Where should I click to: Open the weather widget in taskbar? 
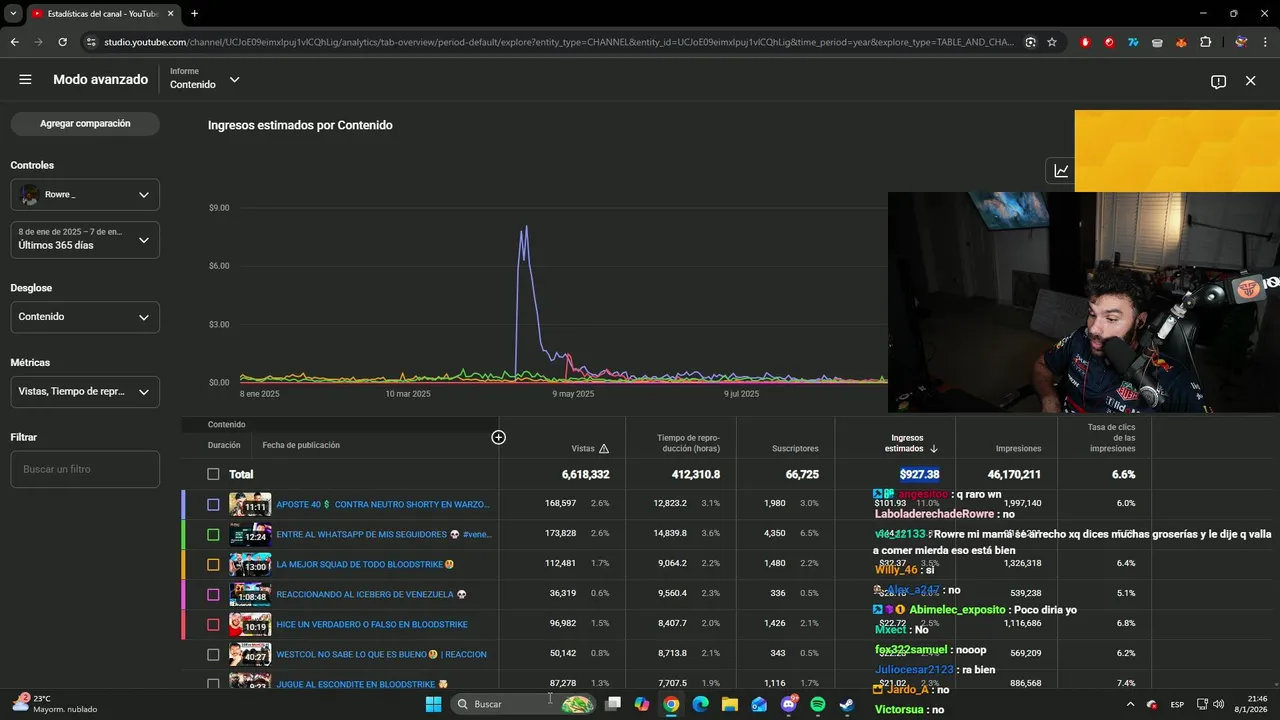point(57,704)
